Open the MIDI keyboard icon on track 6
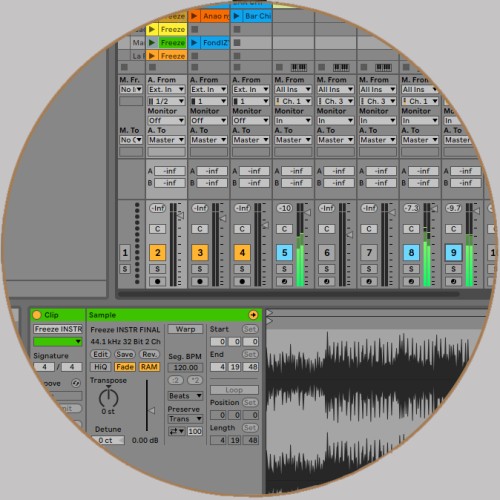The height and width of the screenshot is (500, 500). tap(341, 68)
